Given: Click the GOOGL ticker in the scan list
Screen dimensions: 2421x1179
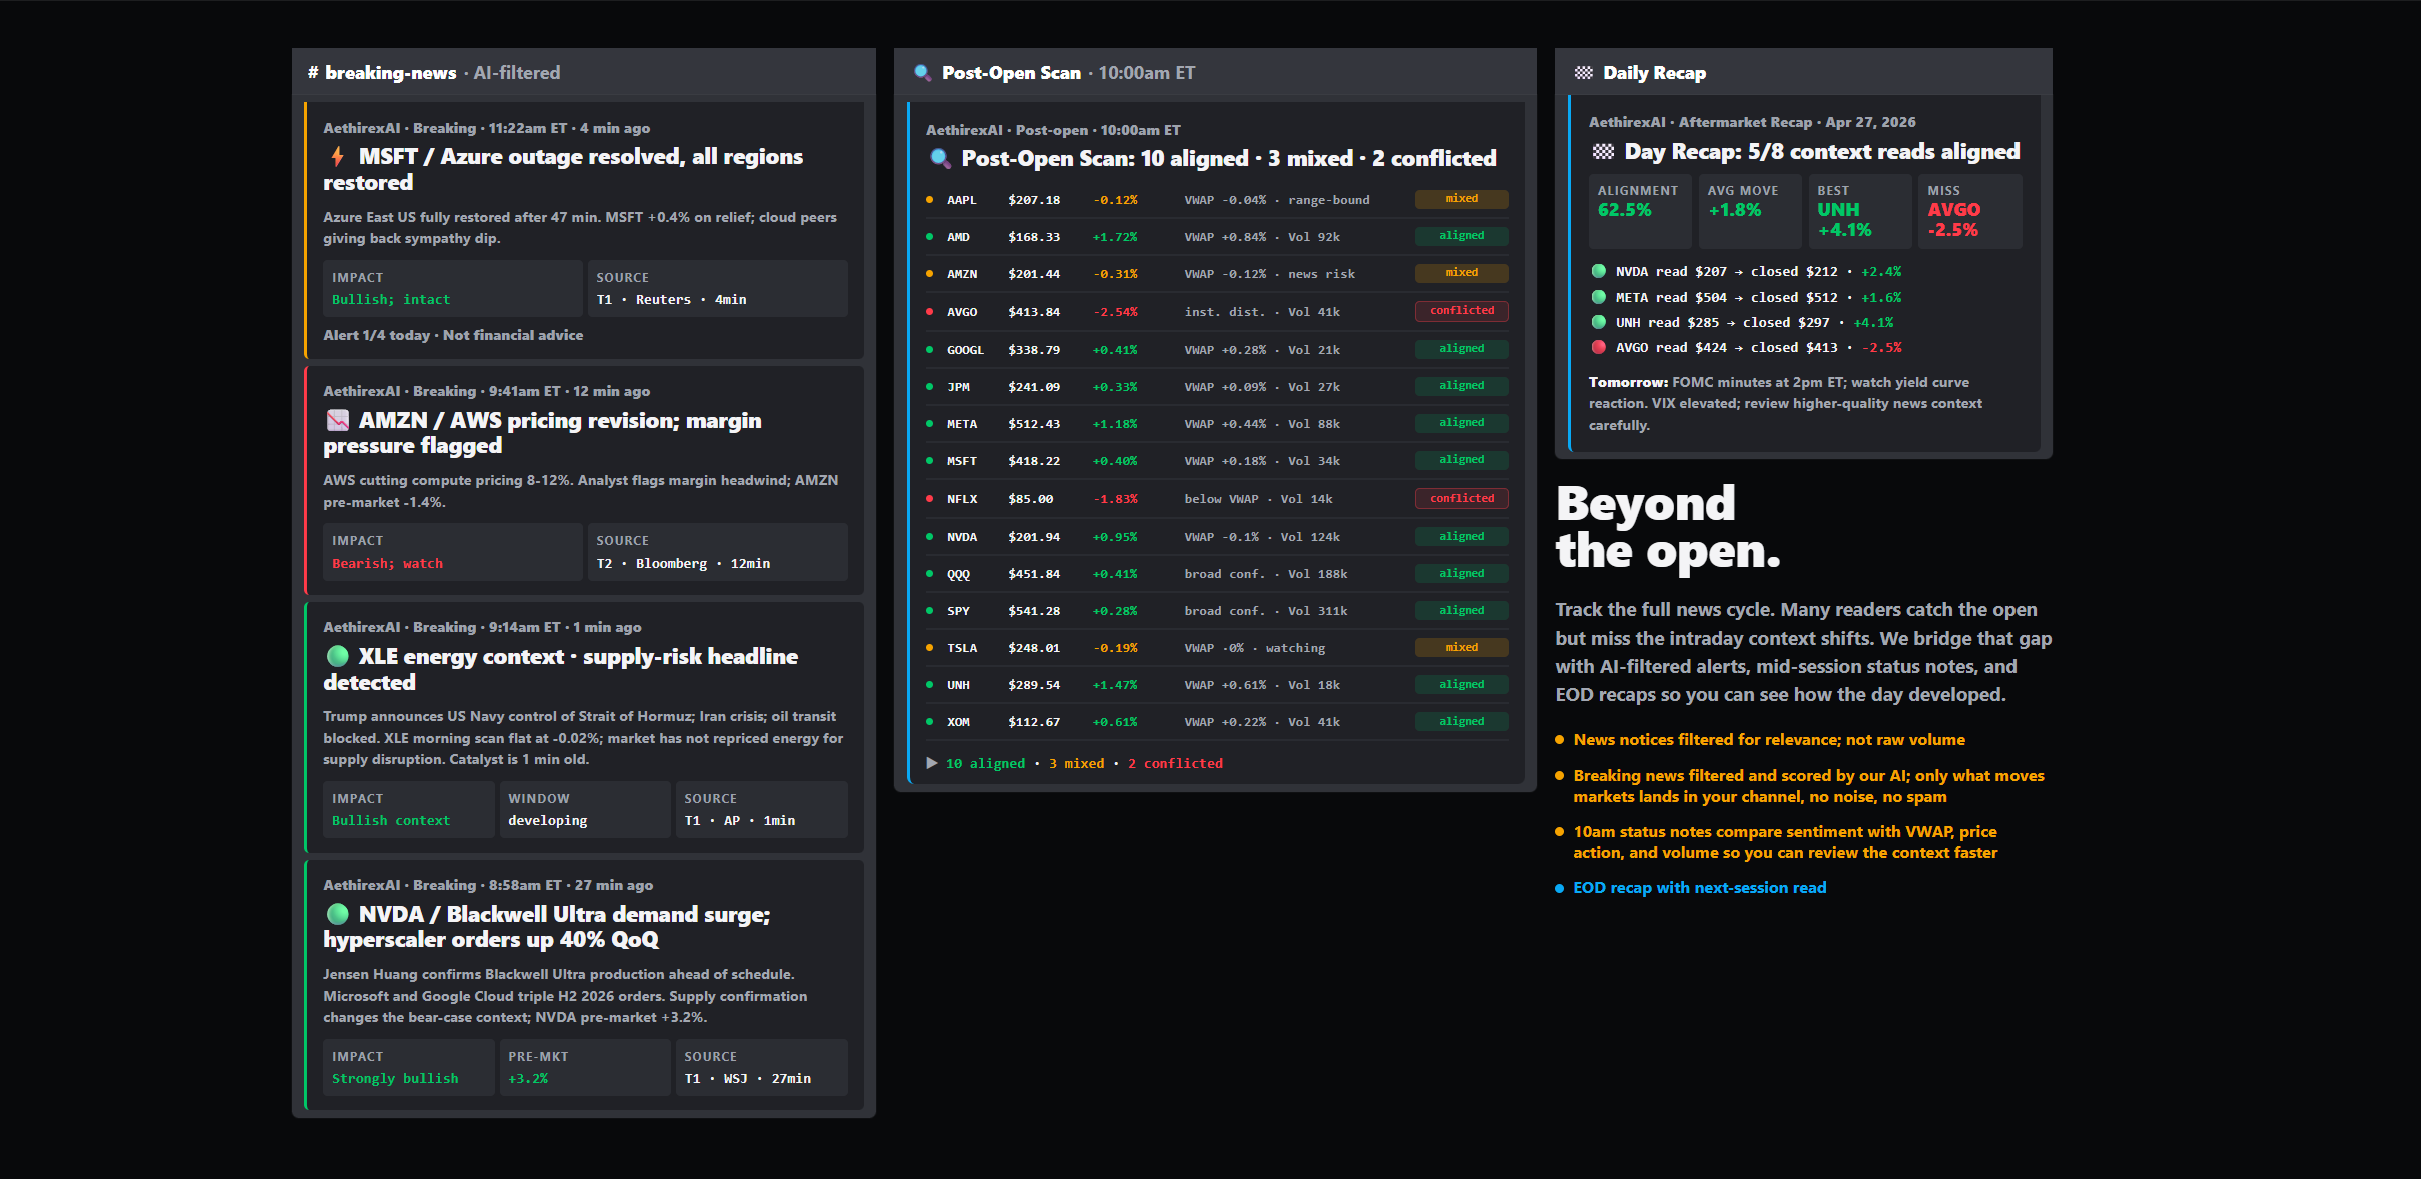Looking at the screenshot, I should pyautogui.click(x=965, y=350).
